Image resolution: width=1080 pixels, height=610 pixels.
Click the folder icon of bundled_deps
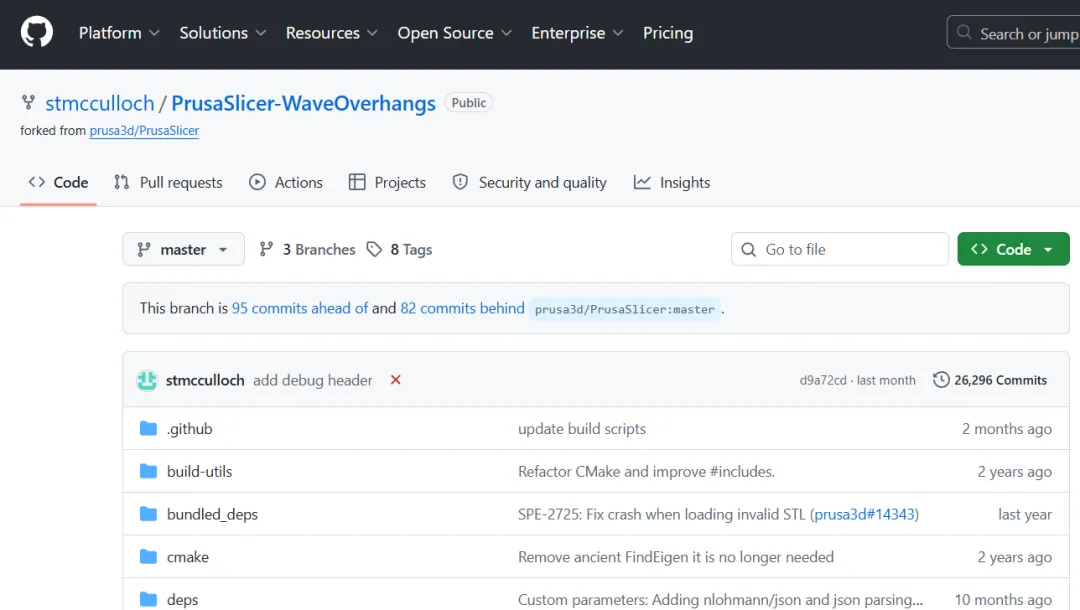(x=148, y=514)
